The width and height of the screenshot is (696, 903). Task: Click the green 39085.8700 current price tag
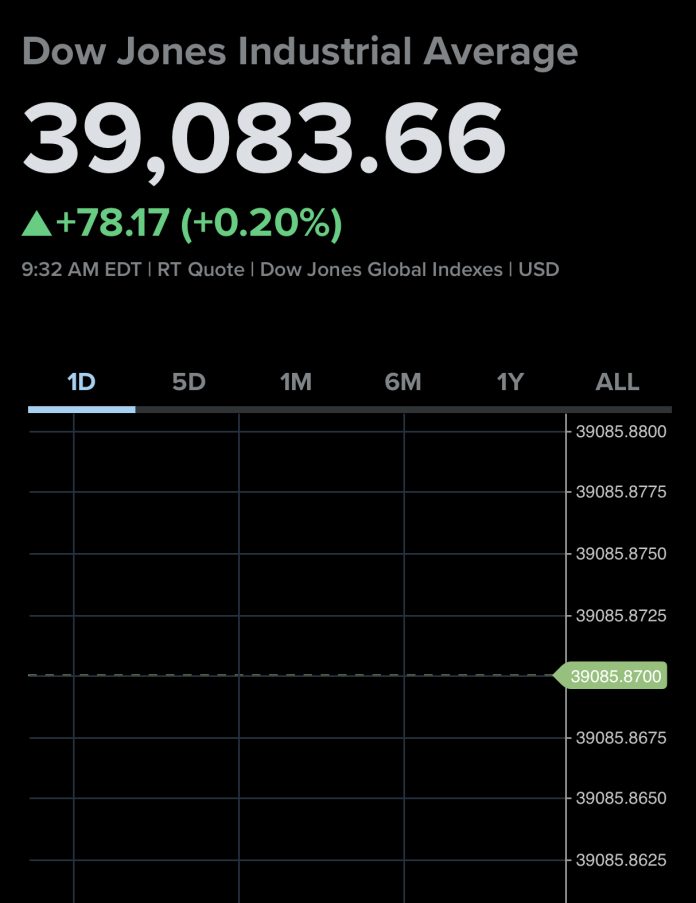[x=610, y=676]
